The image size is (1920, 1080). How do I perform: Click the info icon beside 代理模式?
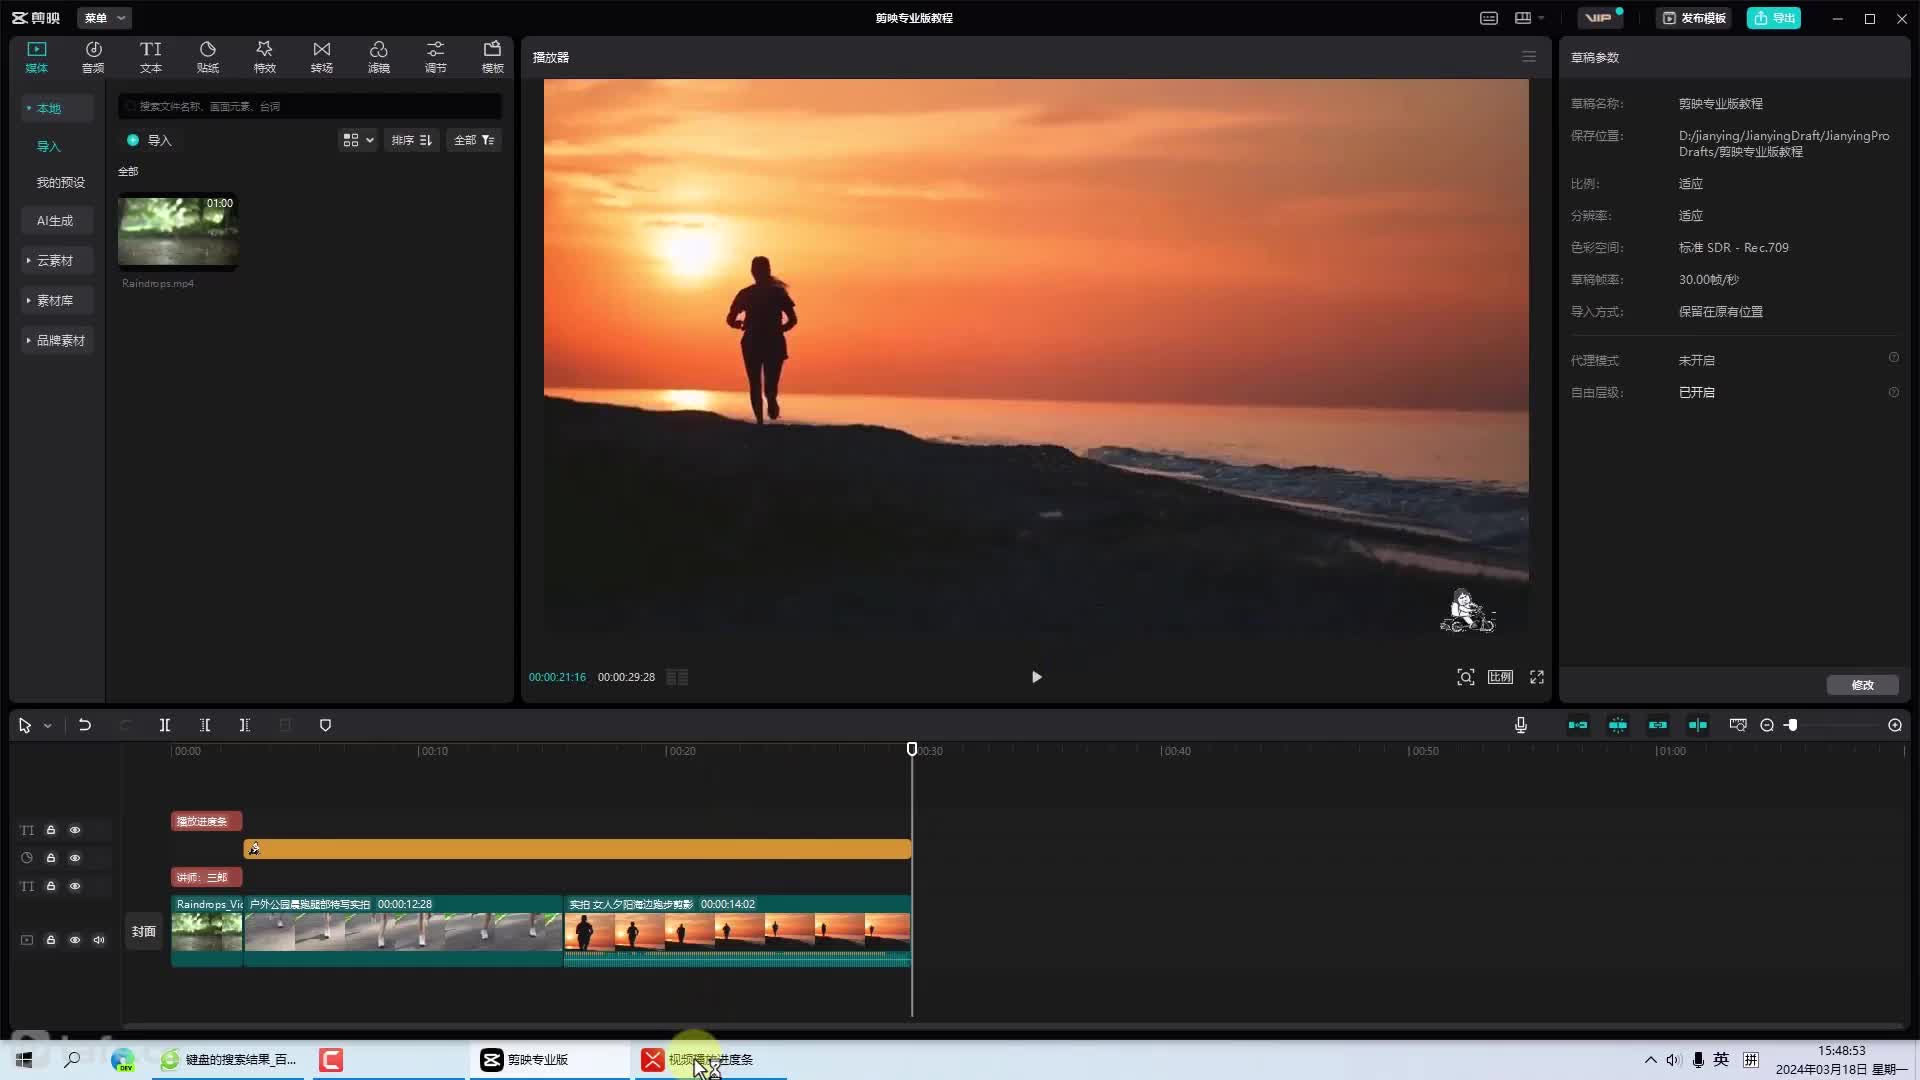pyautogui.click(x=1893, y=358)
